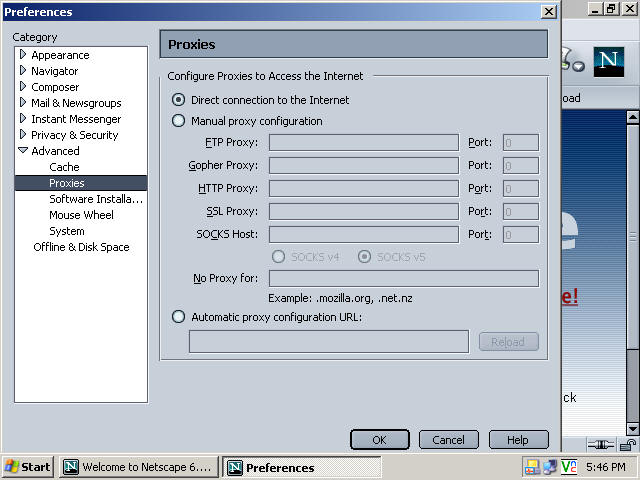Open the Cache preferences item
640x480 pixels.
(64, 167)
